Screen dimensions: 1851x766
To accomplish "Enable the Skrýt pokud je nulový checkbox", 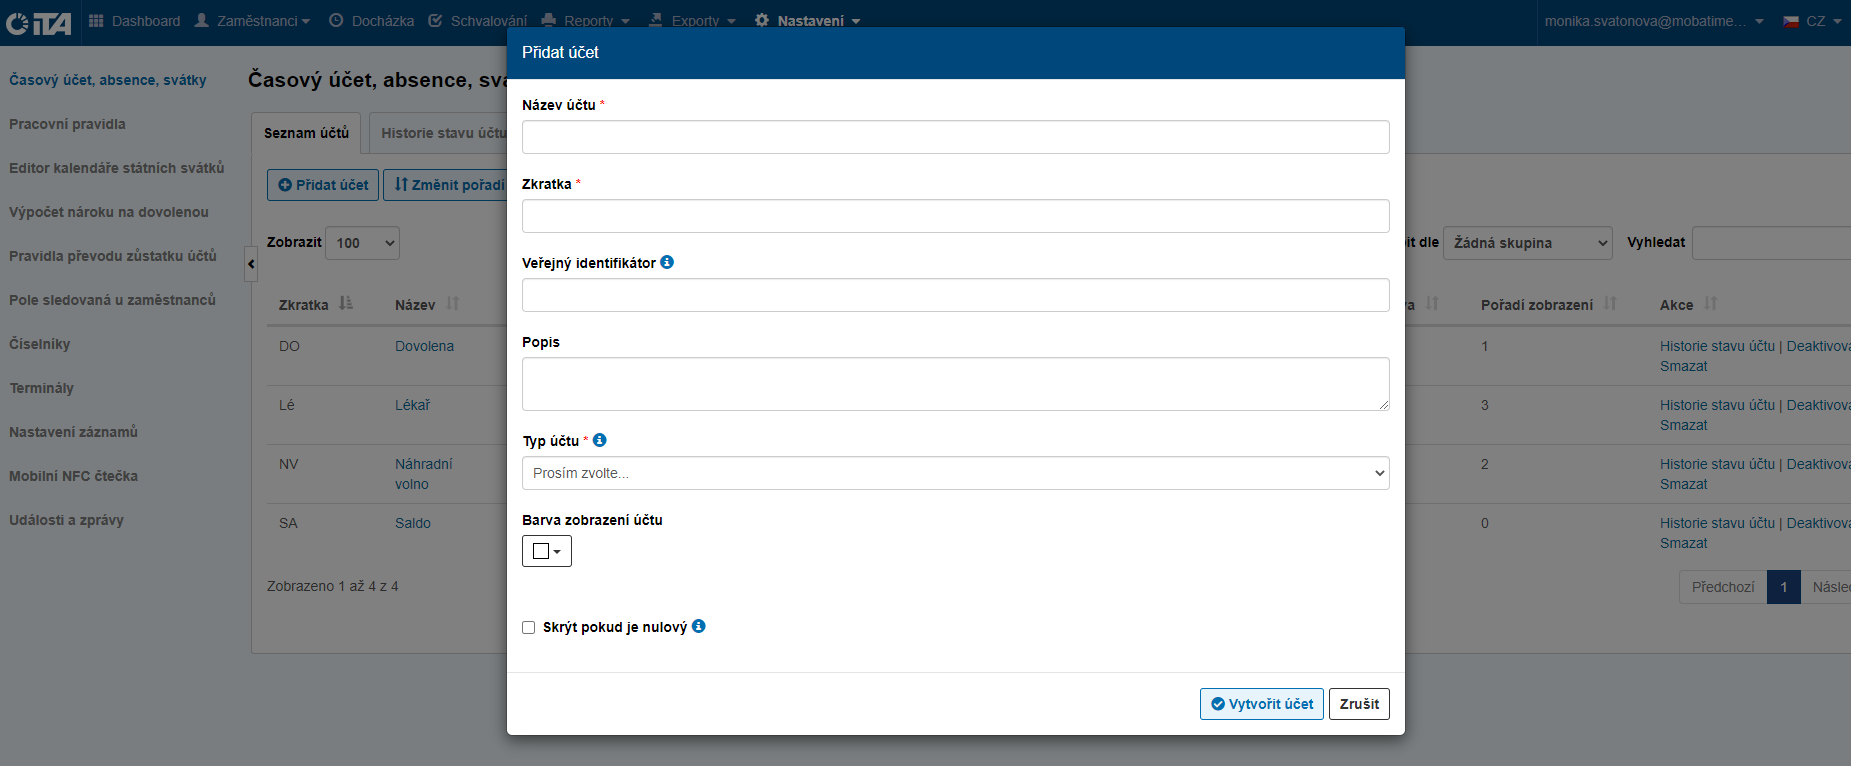I will [529, 628].
